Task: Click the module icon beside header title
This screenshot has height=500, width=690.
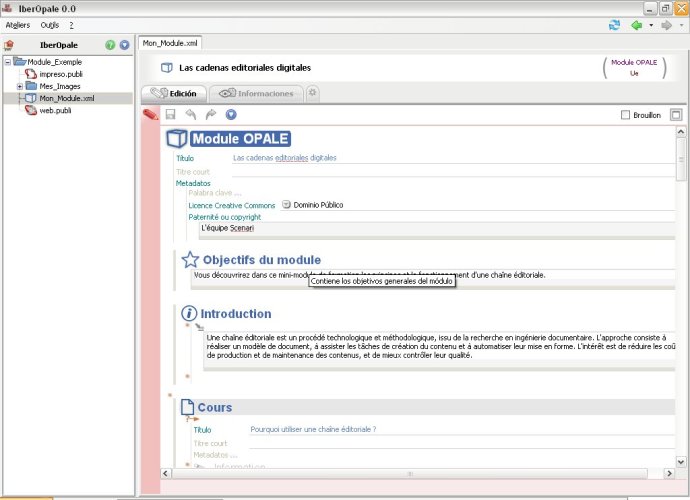Action: 167,68
